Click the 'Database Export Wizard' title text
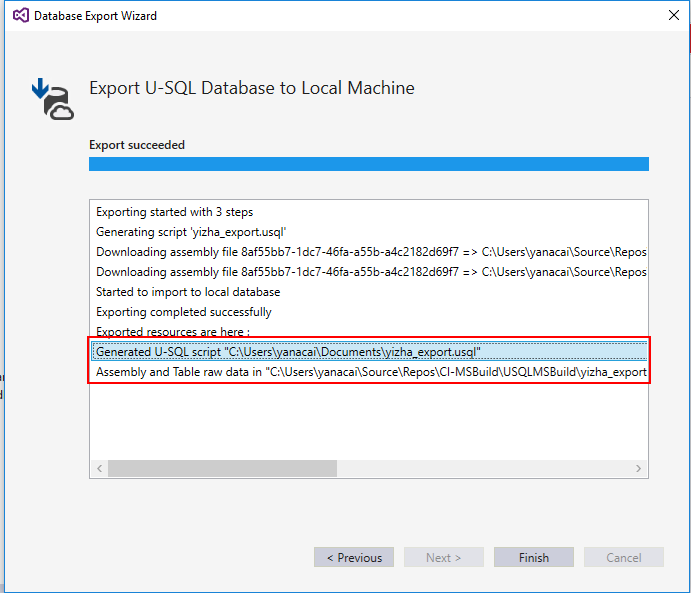This screenshot has height=593, width=691. click(95, 16)
